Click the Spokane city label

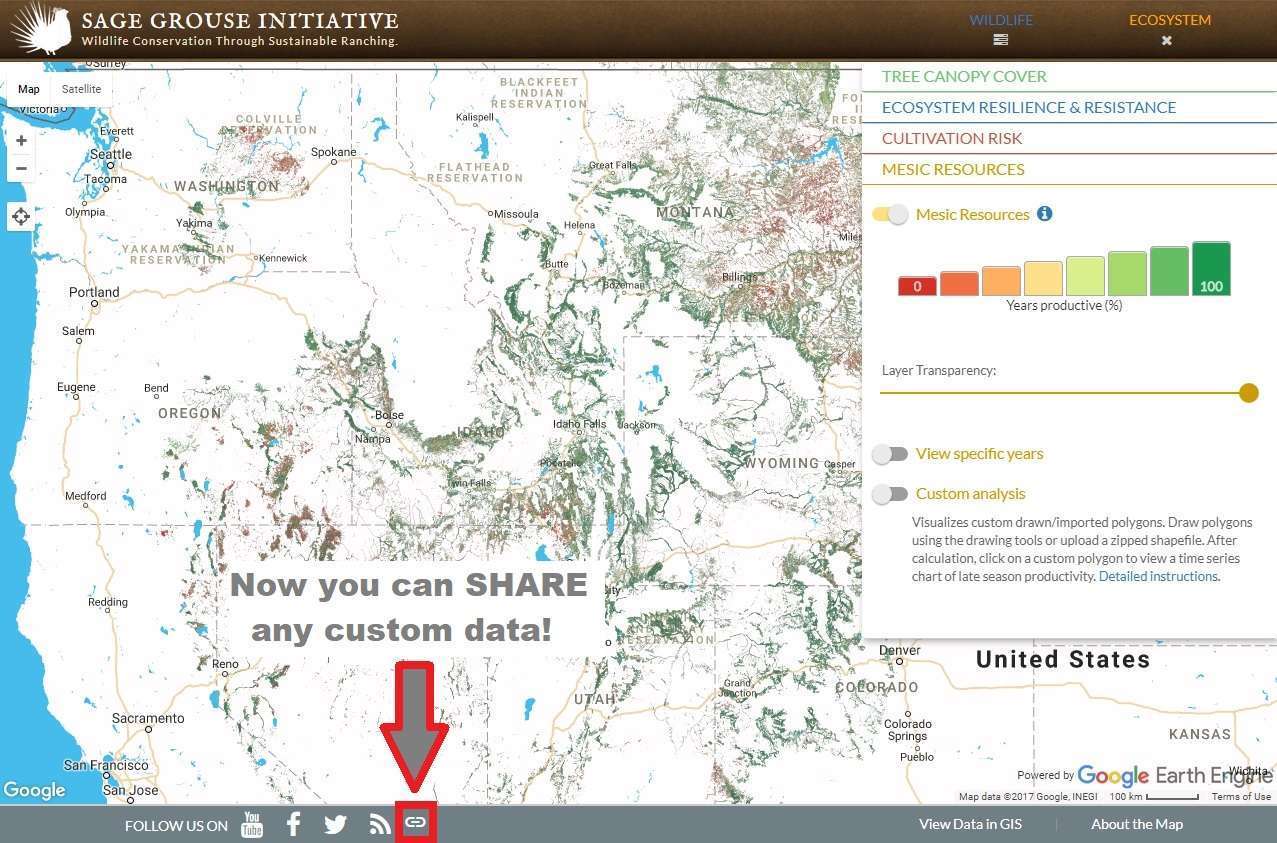[x=334, y=153]
